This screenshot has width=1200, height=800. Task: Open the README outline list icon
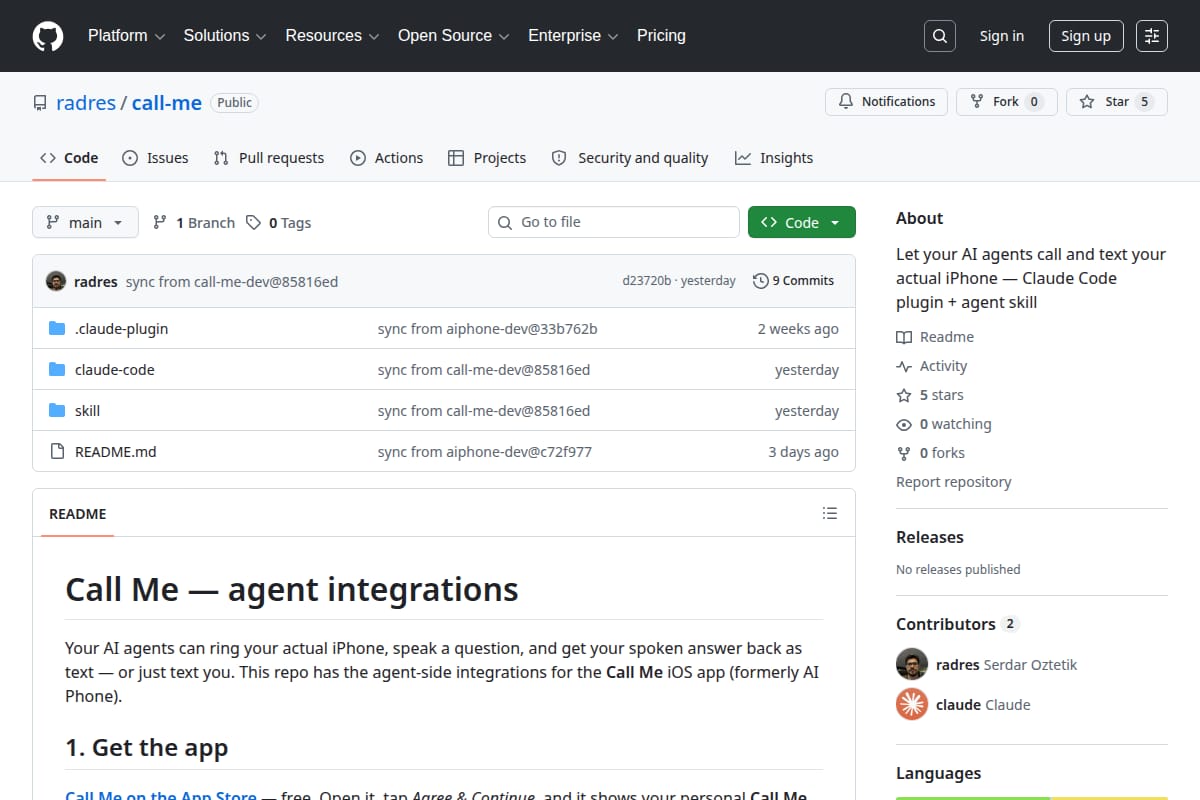point(829,514)
